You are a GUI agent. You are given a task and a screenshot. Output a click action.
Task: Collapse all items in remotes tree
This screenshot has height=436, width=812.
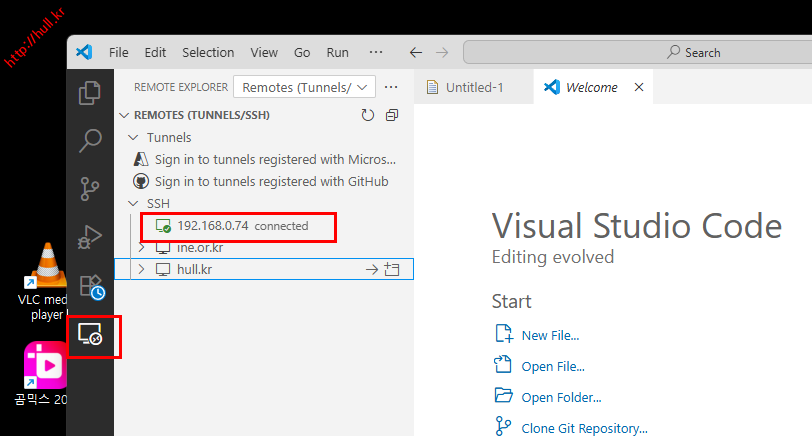coord(392,115)
